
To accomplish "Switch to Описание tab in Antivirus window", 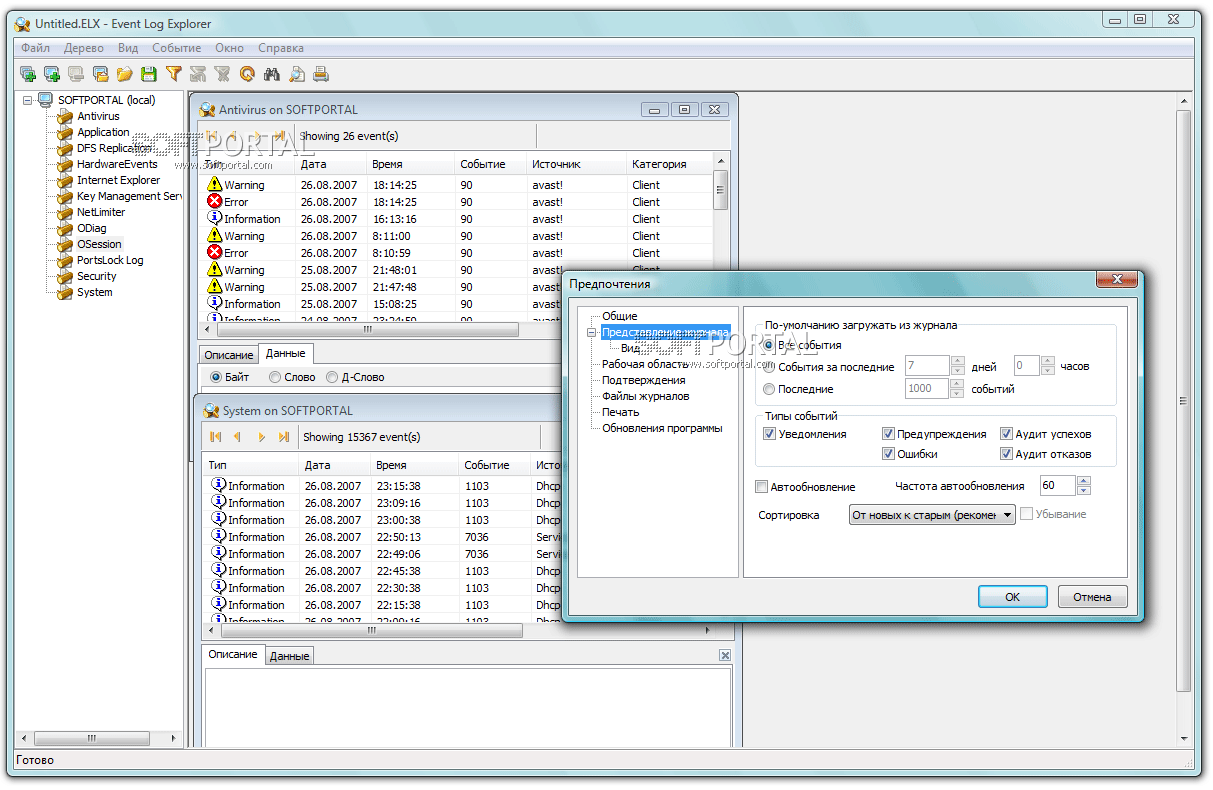I will (x=229, y=355).
